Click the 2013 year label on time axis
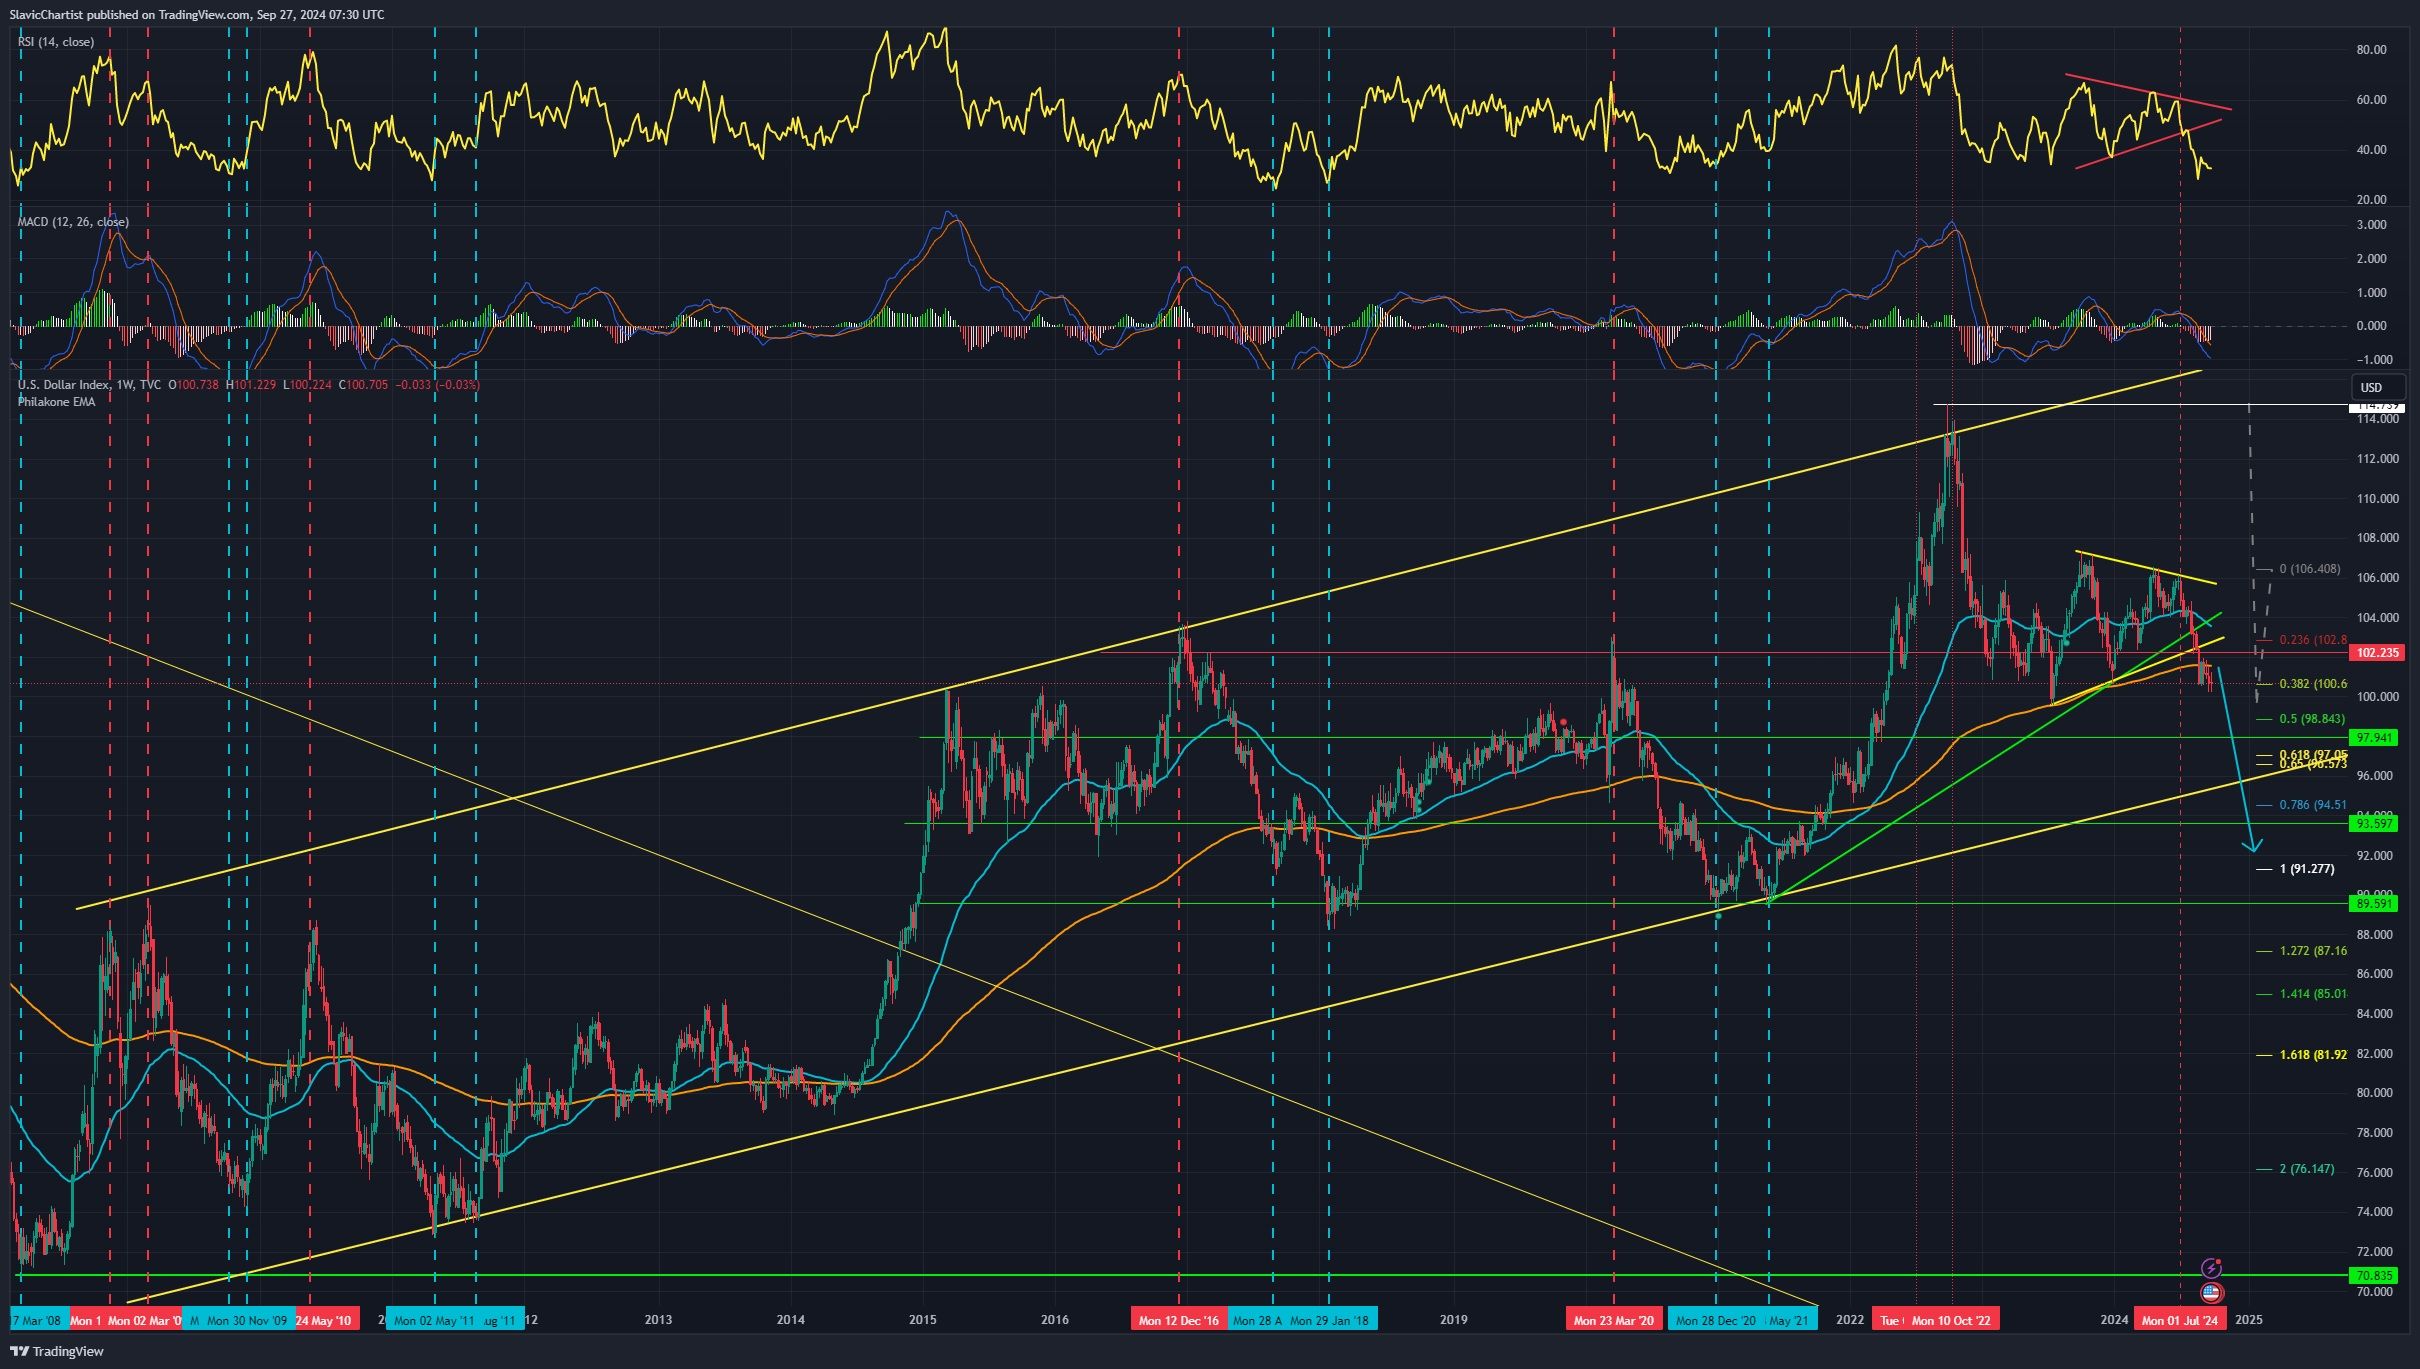 point(658,1320)
